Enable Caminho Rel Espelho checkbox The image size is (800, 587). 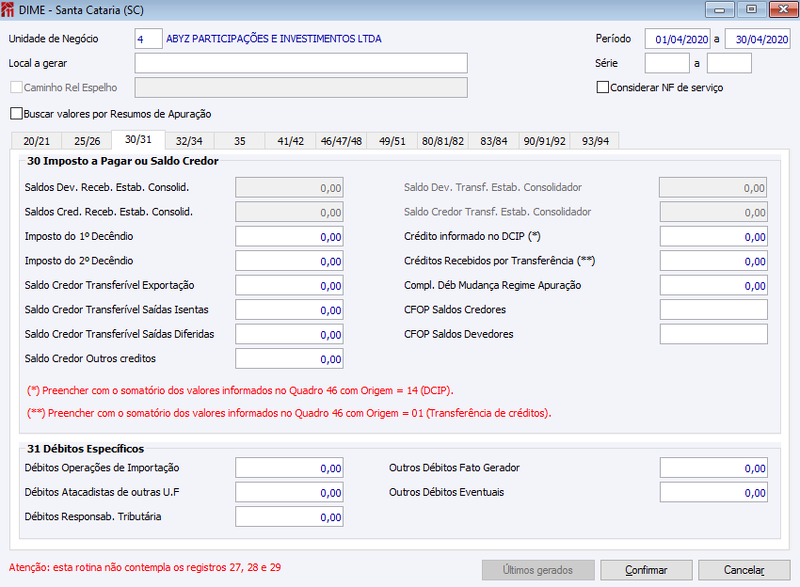pyautogui.click(x=16, y=87)
